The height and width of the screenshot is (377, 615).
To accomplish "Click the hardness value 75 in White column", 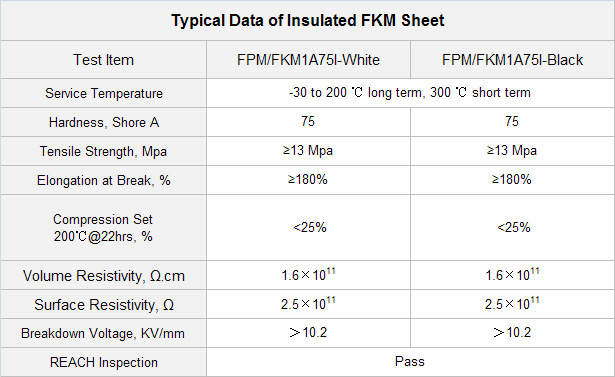I will [308, 121].
